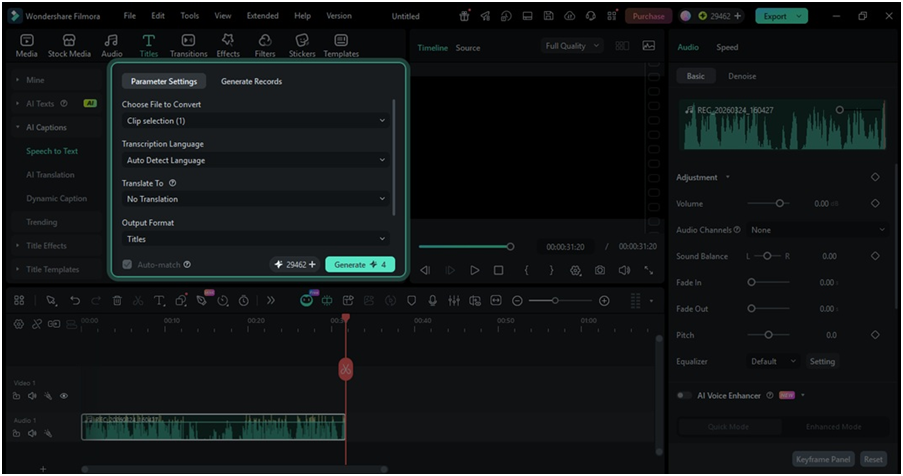Viewport: 903px width, 476px height.
Task: Take a snapshot with the camera icon
Action: coord(600,270)
